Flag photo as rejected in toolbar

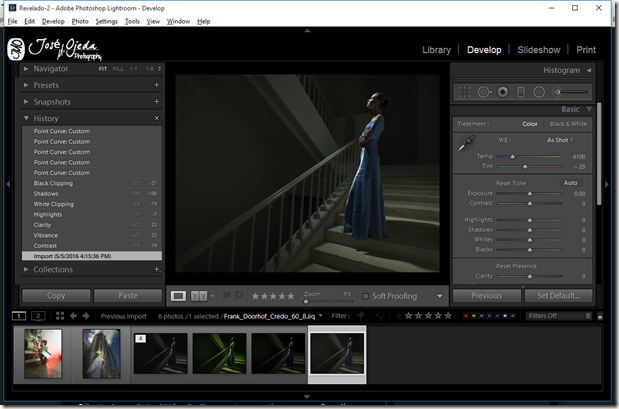239,296
